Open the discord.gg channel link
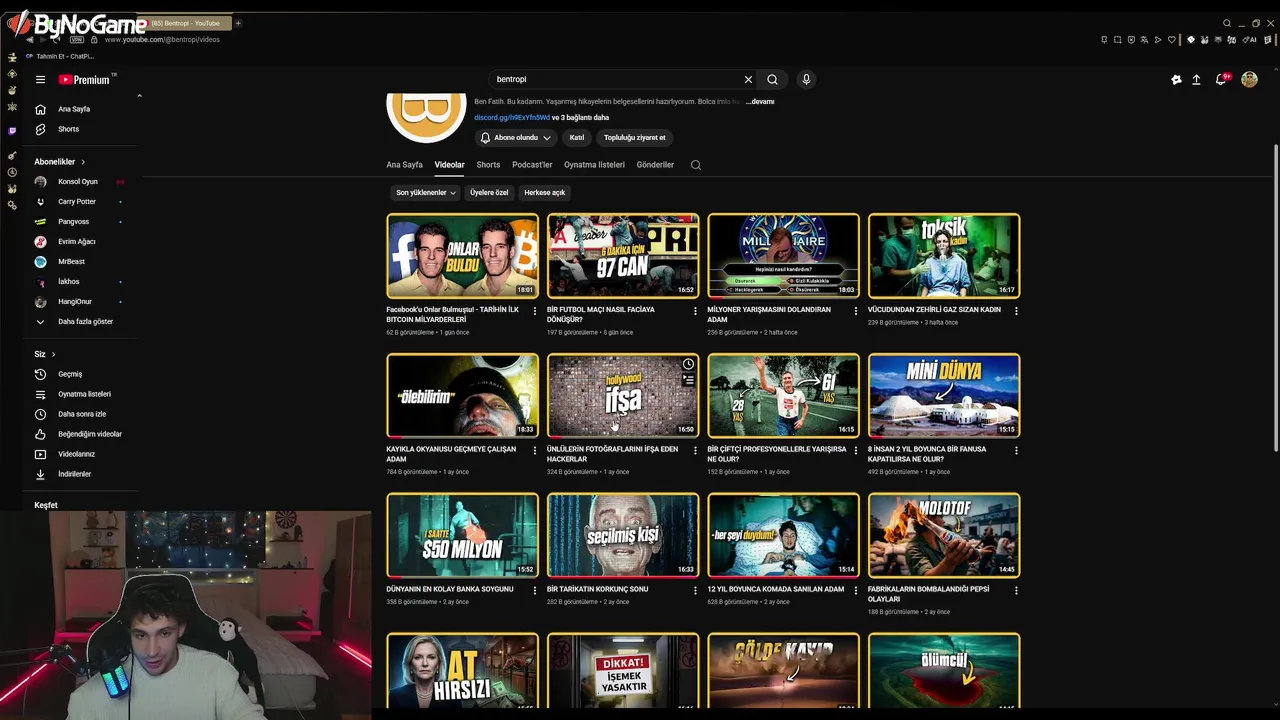The image size is (1280, 720). coord(512,118)
